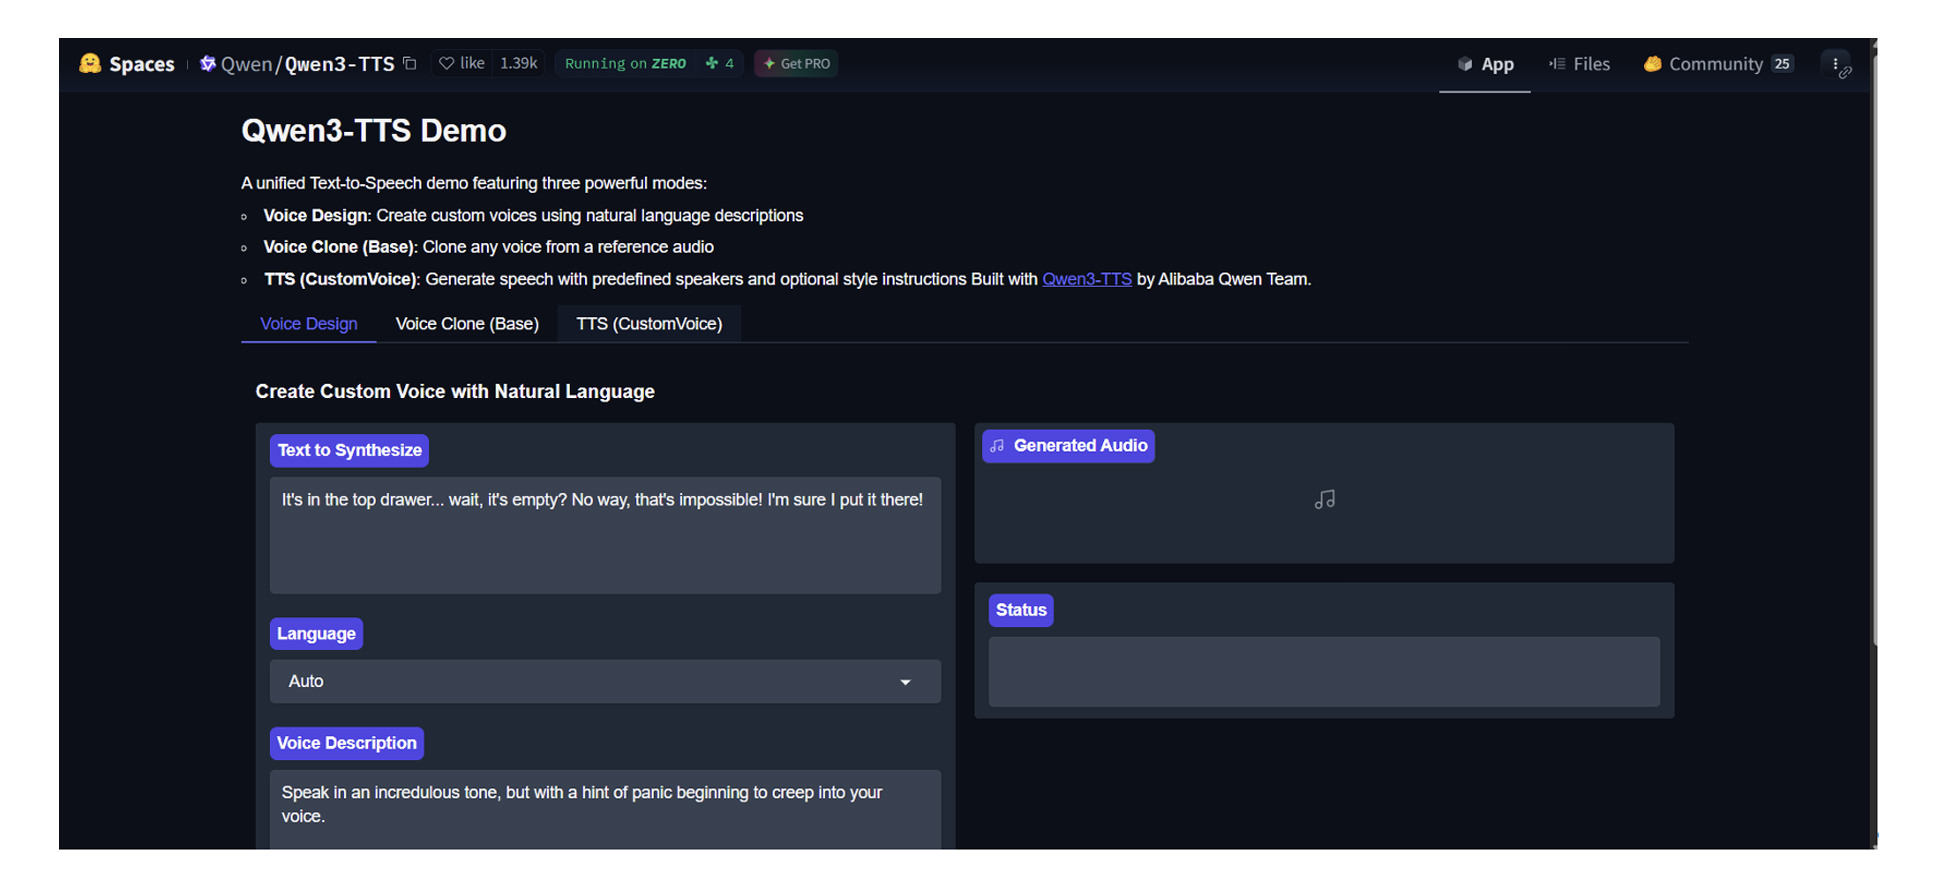Screen dimensions: 1938x892
Task: Click the Voice Description label
Action: pos(347,743)
